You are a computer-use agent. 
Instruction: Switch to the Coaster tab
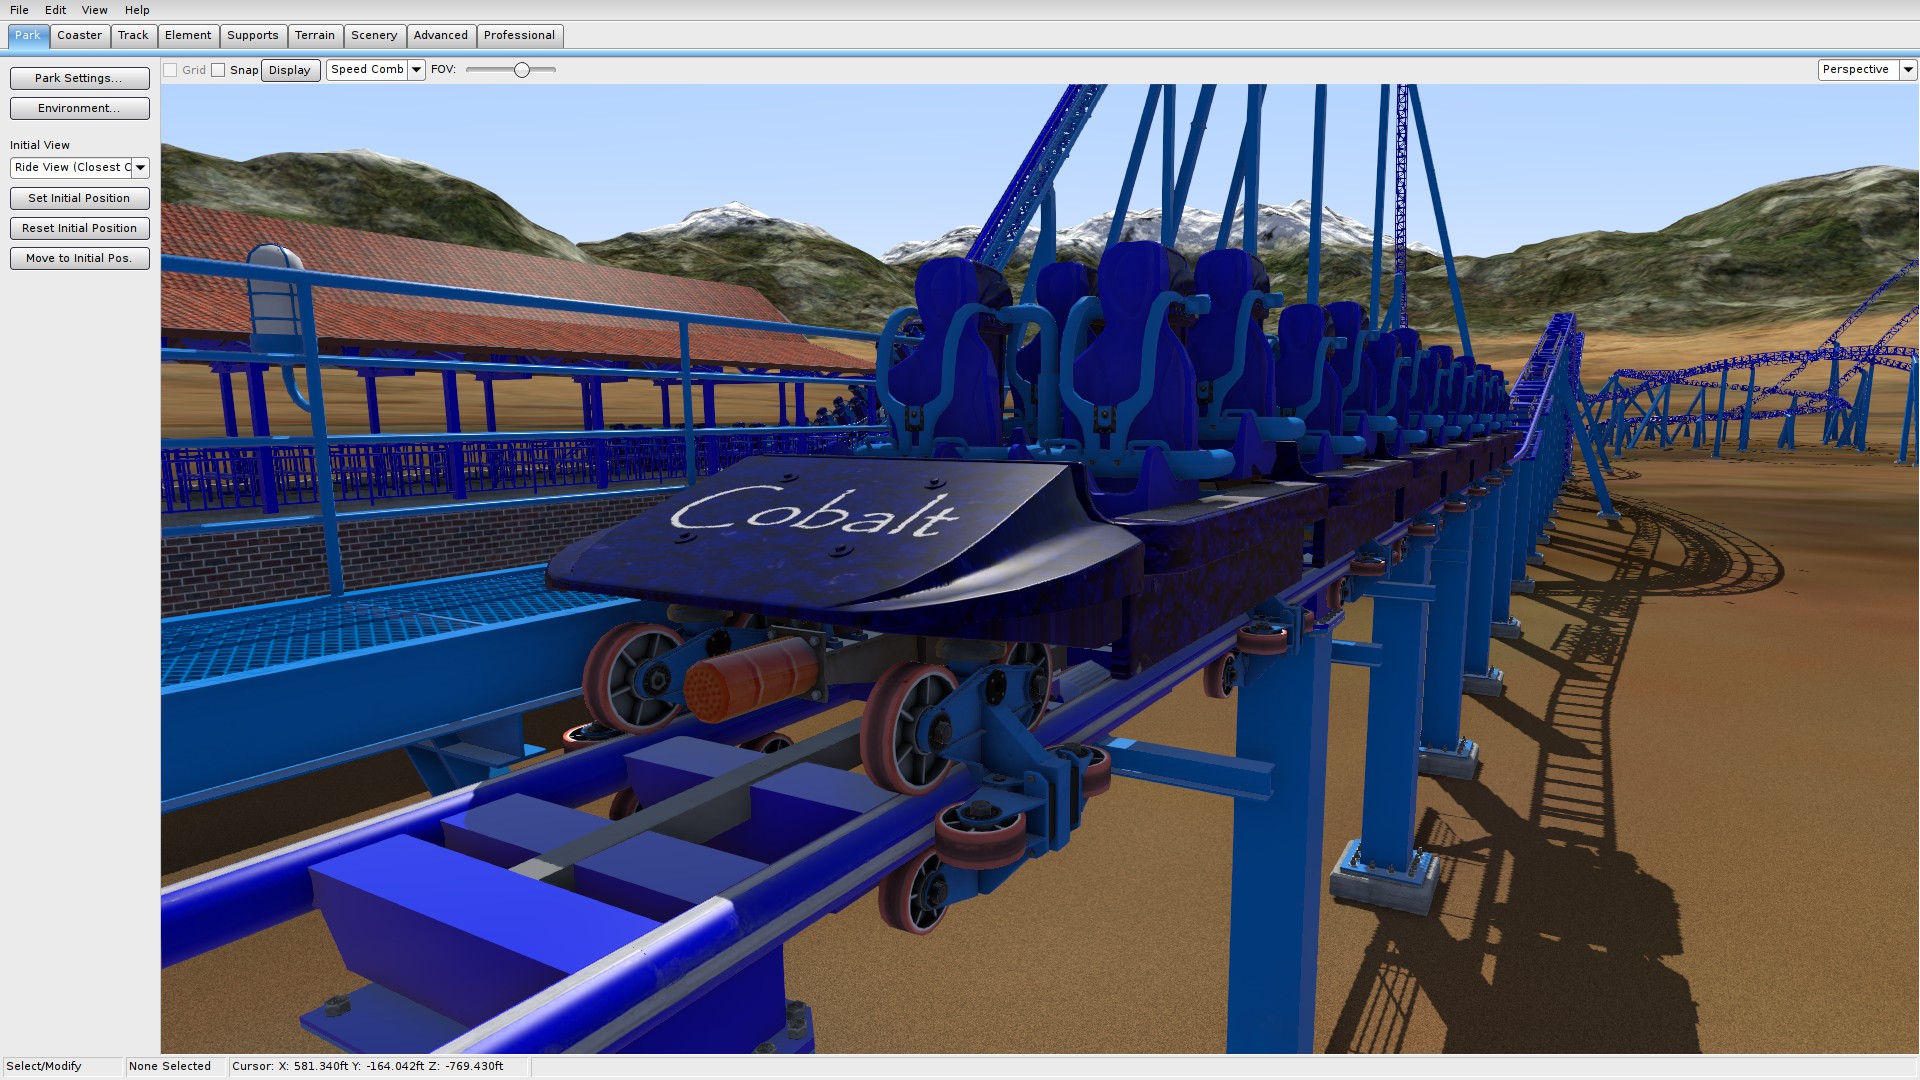pyautogui.click(x=79, y=36)
